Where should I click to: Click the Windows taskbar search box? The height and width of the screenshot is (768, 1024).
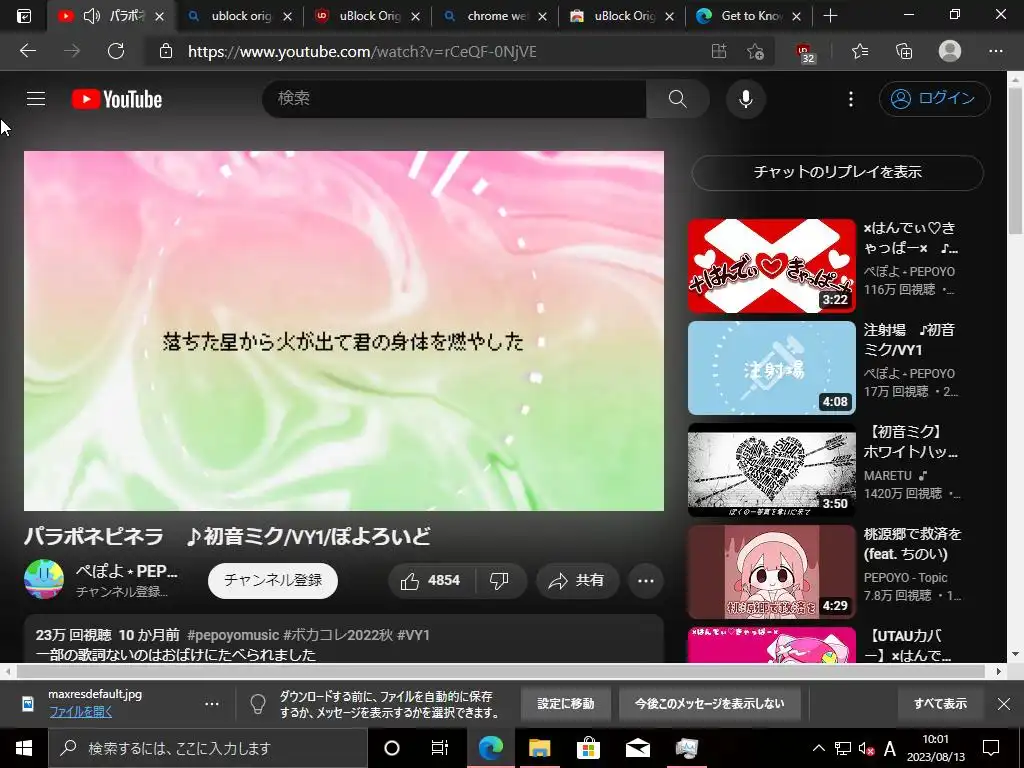click(x=208, y=748)
